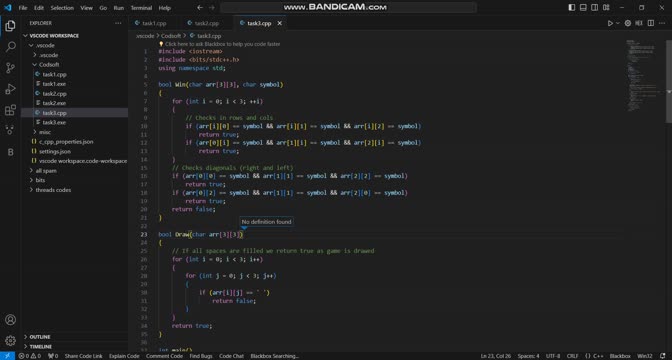Viewport: 672px width, 360px height.
Task: Open the Blackbox sidebar icon
Action: click(x=10, y=152)
